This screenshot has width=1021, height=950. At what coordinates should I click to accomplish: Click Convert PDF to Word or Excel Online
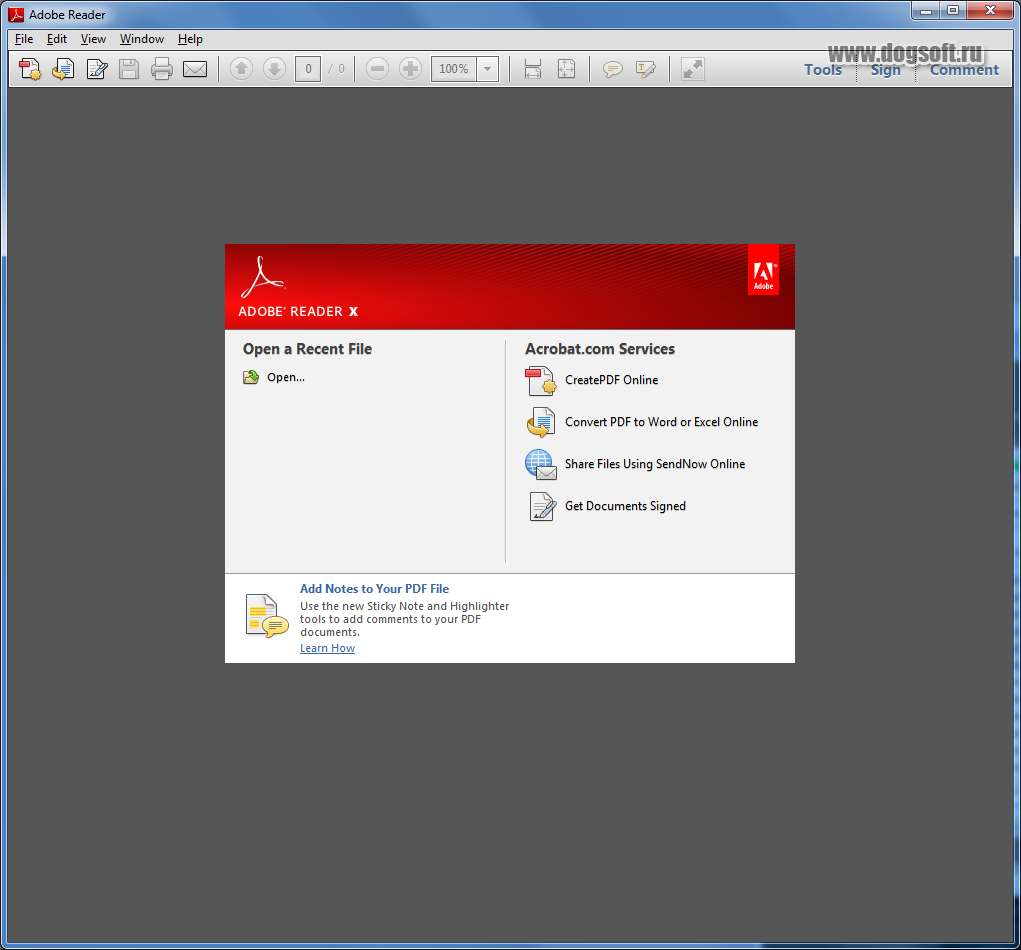[x=662, y=422]
